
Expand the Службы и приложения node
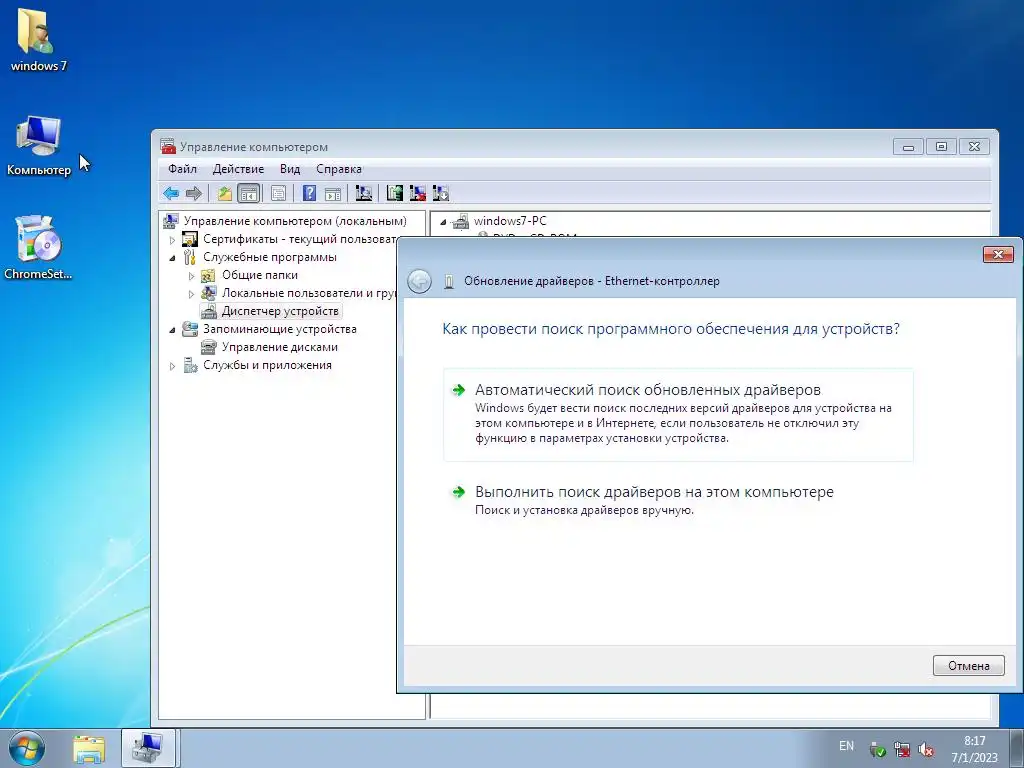pos(172,366)
